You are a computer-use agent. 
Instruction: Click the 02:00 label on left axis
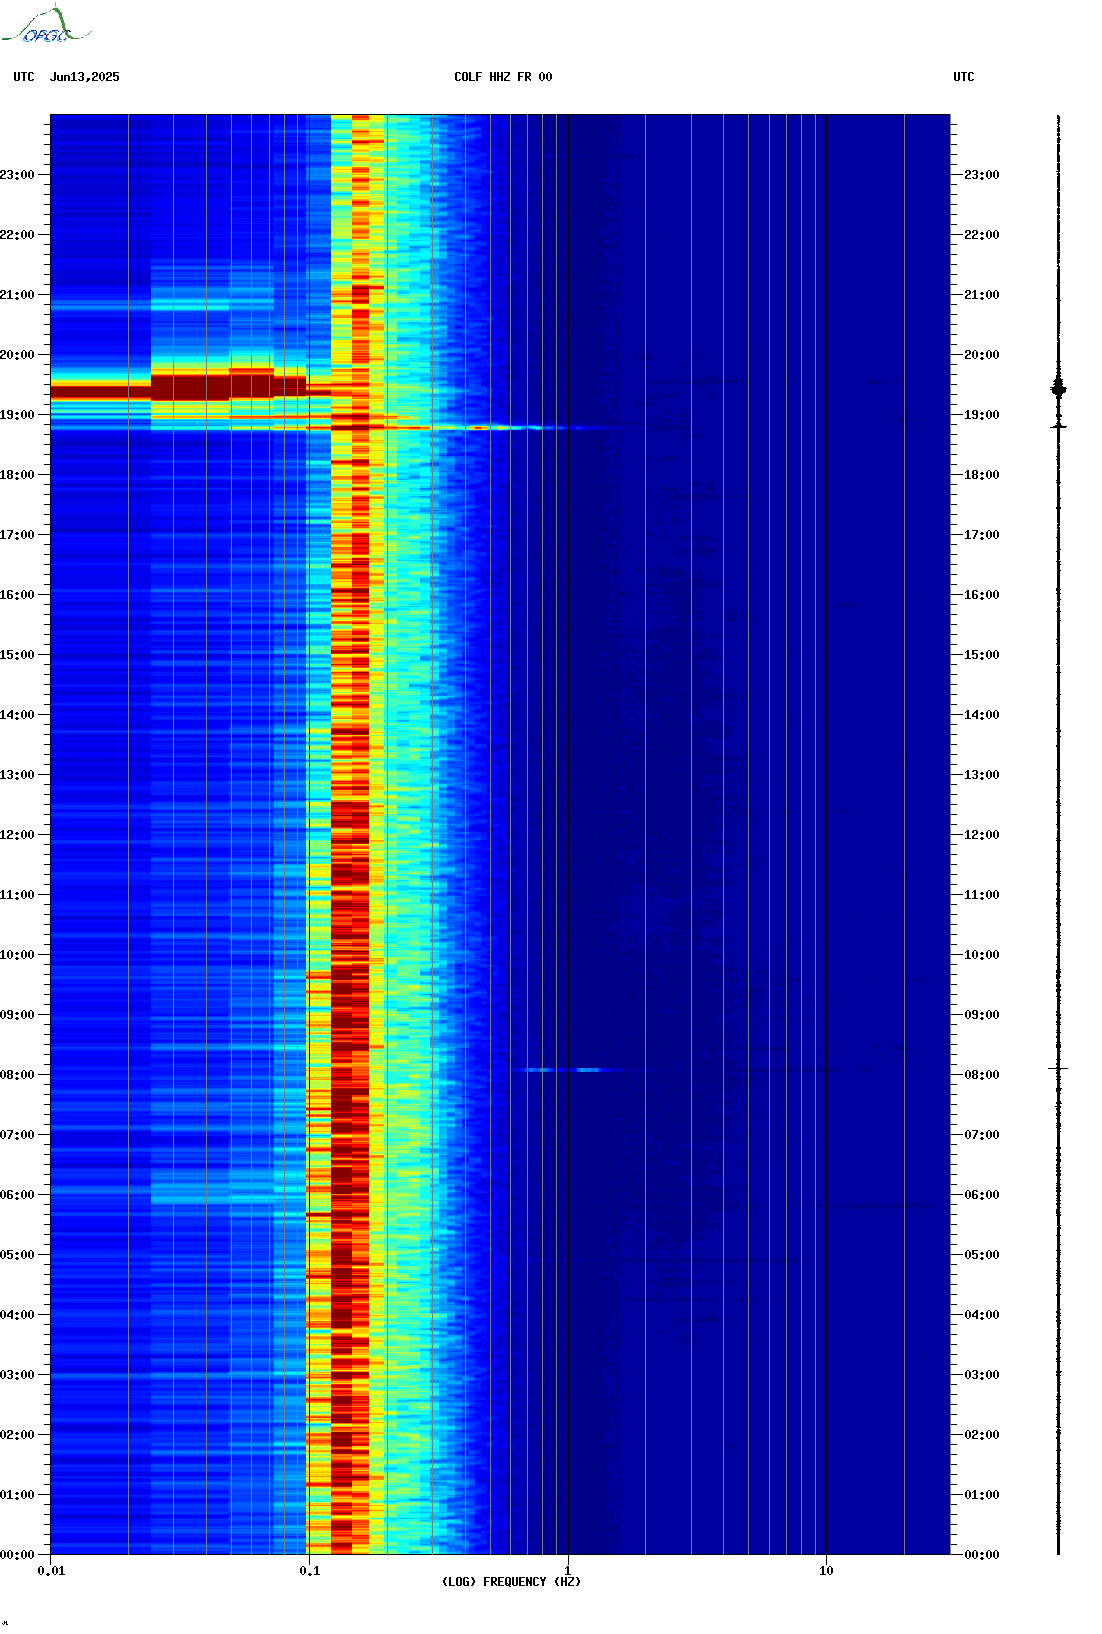(x=17, y=1435)
